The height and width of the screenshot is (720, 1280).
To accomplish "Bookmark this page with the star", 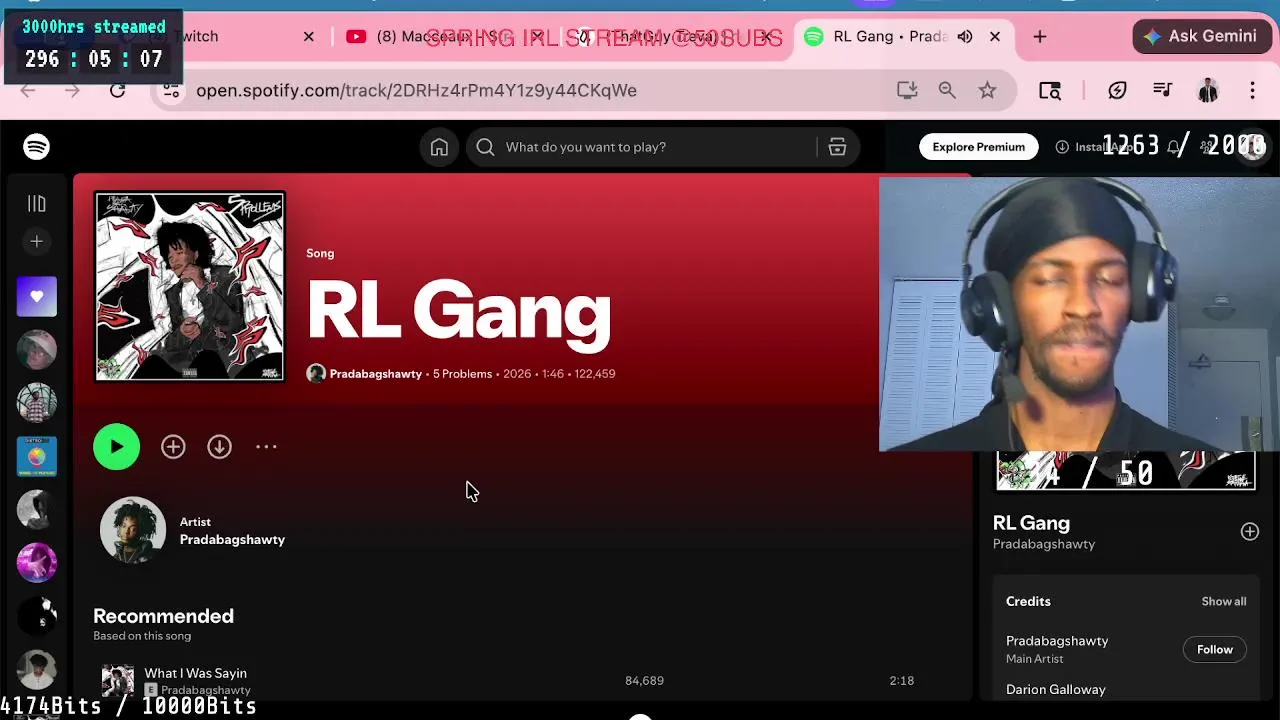I will coord(988,91).
